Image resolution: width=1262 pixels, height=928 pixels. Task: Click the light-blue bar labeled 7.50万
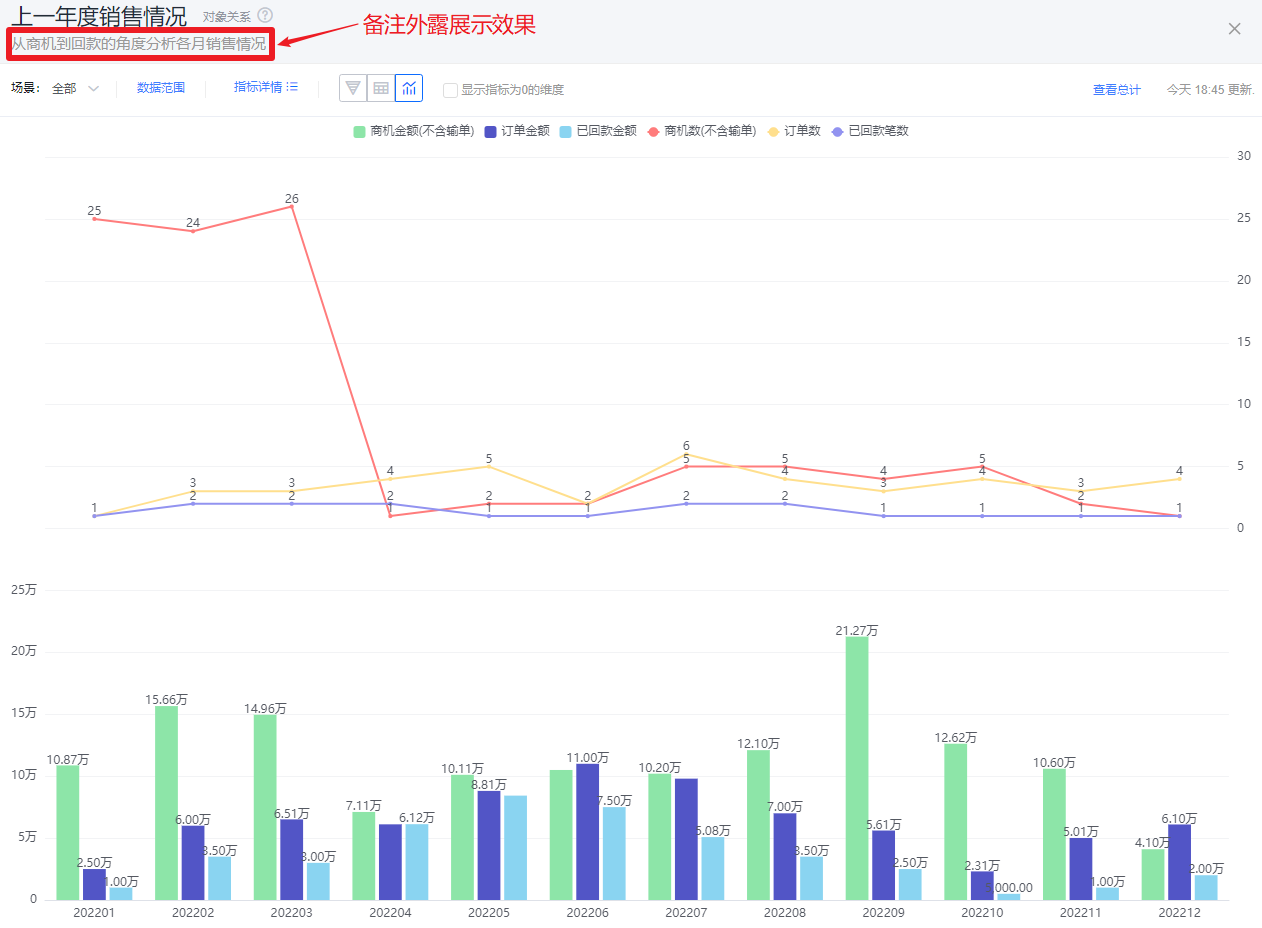614,853
